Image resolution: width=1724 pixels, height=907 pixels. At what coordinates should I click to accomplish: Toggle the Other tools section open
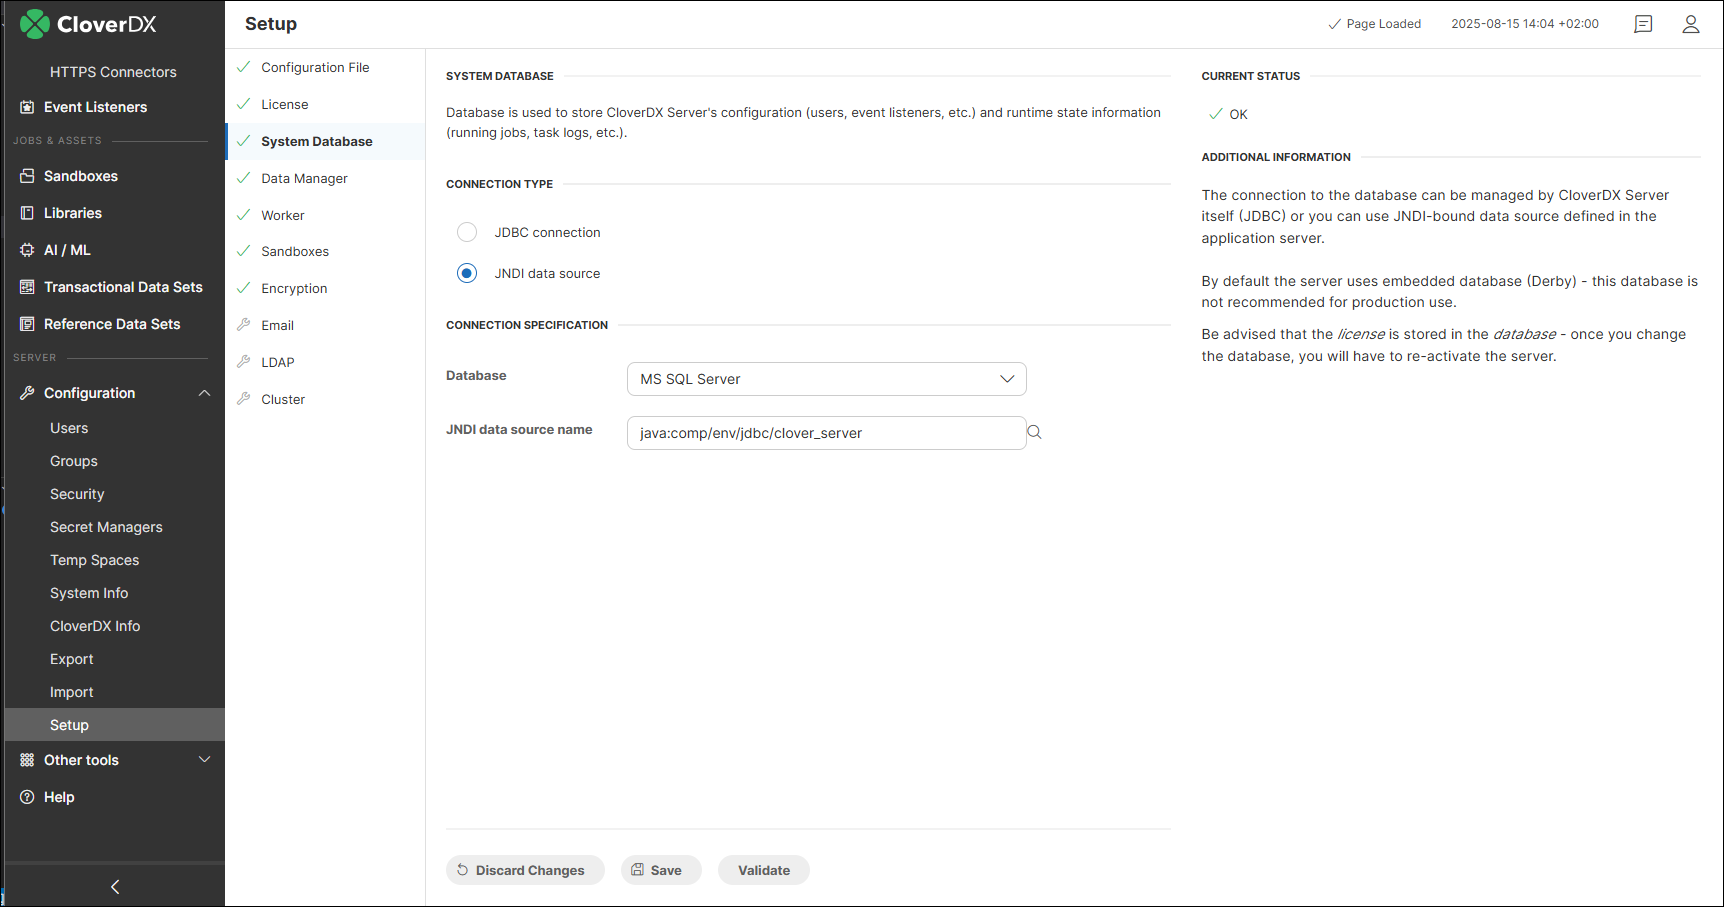[x=82, y=760]
